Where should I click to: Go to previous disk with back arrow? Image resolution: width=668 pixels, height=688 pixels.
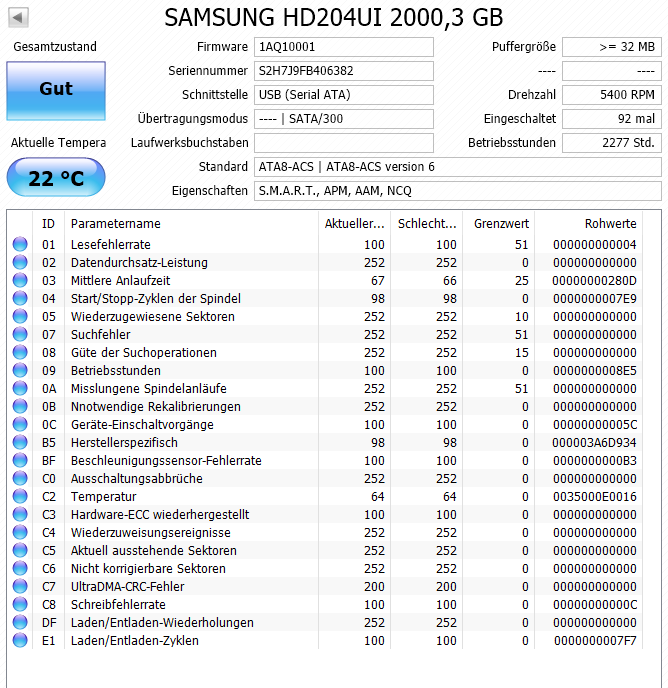pyautogui.click(x=18, y=18)
